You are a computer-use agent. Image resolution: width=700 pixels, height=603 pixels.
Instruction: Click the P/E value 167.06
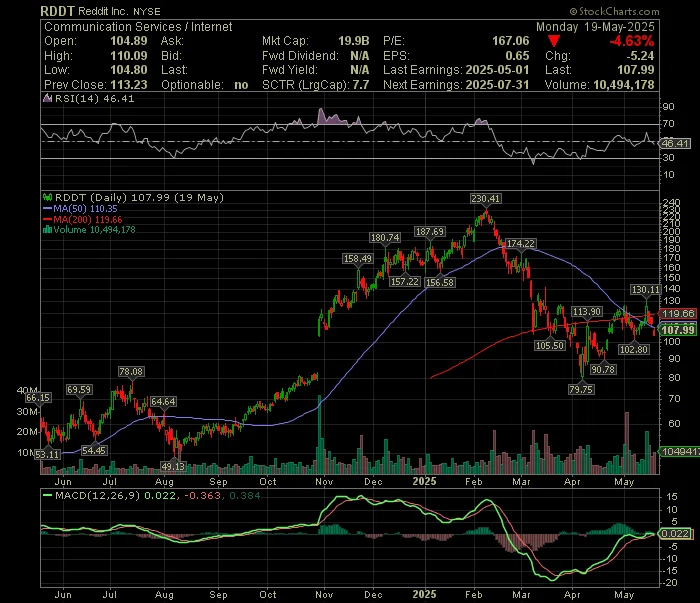[511, 41]
